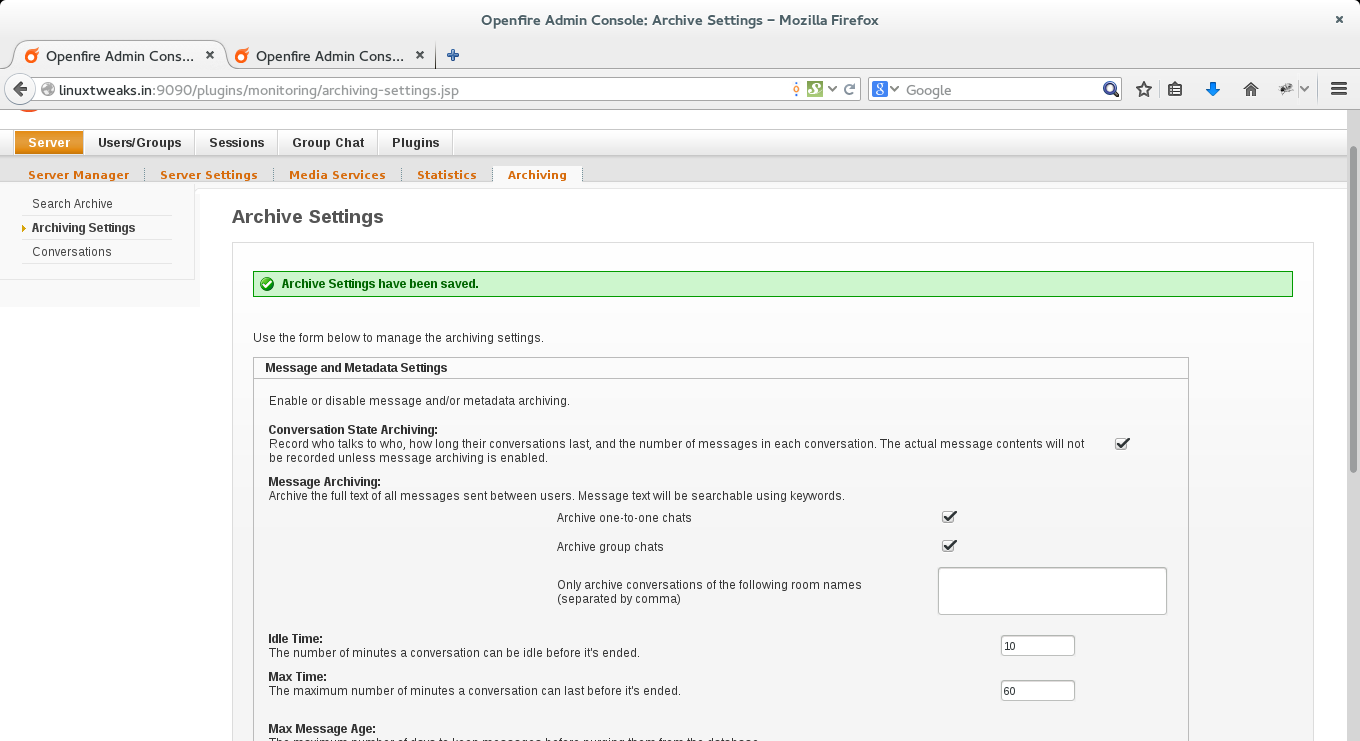Click the Google search magnifier icon
The height and width of the screenshot is (741, 1360).
click(x=1111, y=89)
